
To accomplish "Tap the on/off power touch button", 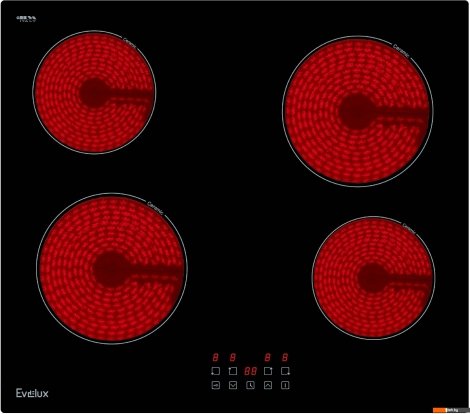I will [285, 385].
